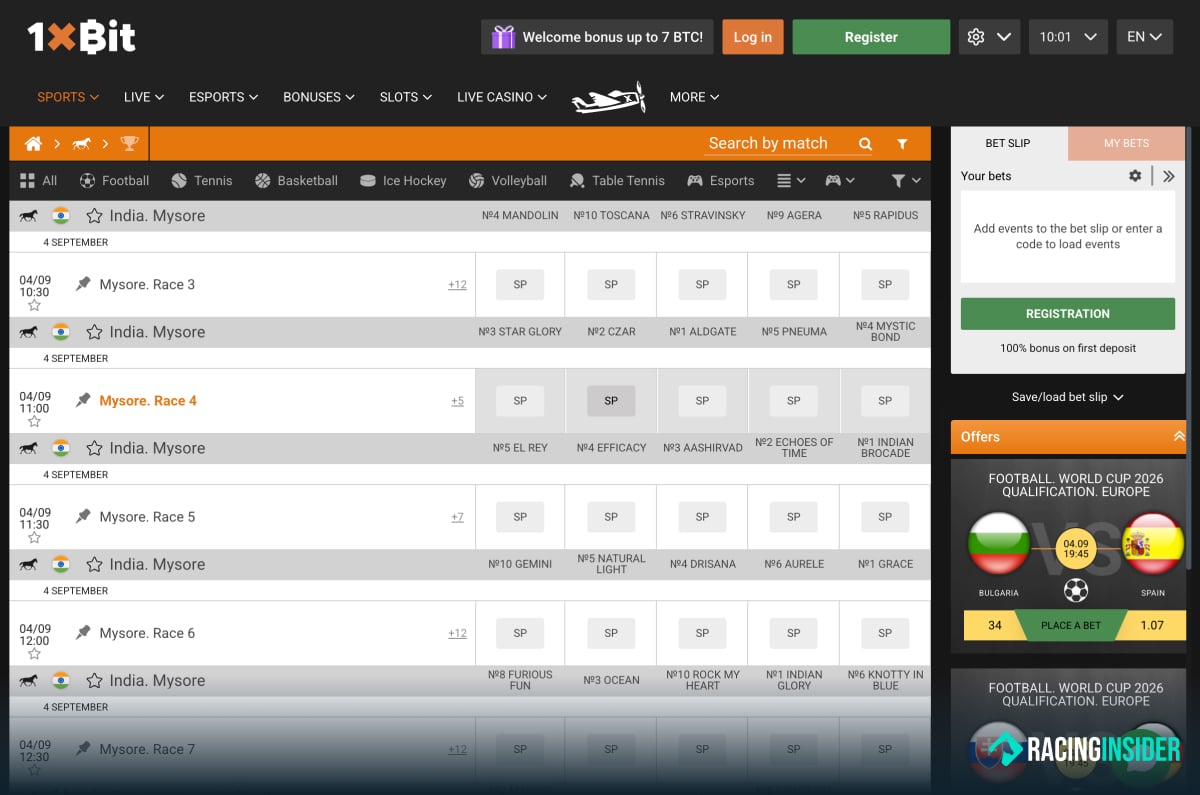Select Bulgaria odds 34
Viewport: 1200px width, 795px height.
(x=994, y=626)
